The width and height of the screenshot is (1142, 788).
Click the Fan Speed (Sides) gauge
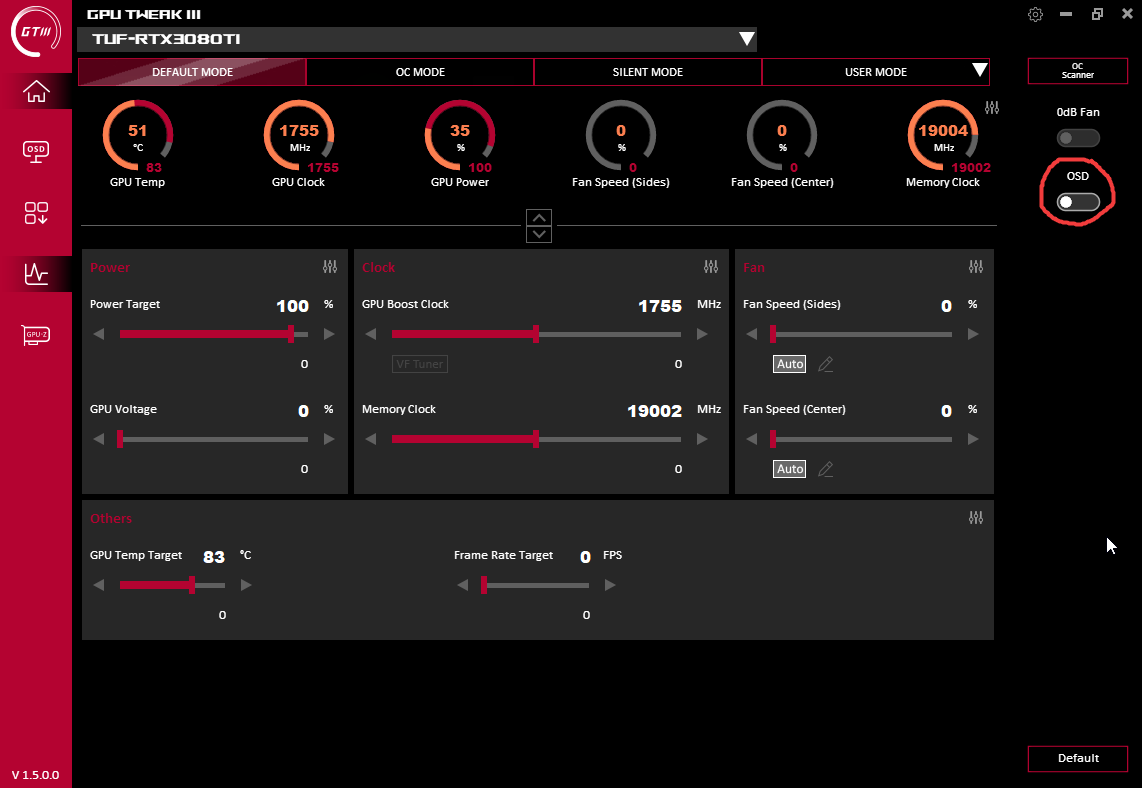click(x=621, y=135)
